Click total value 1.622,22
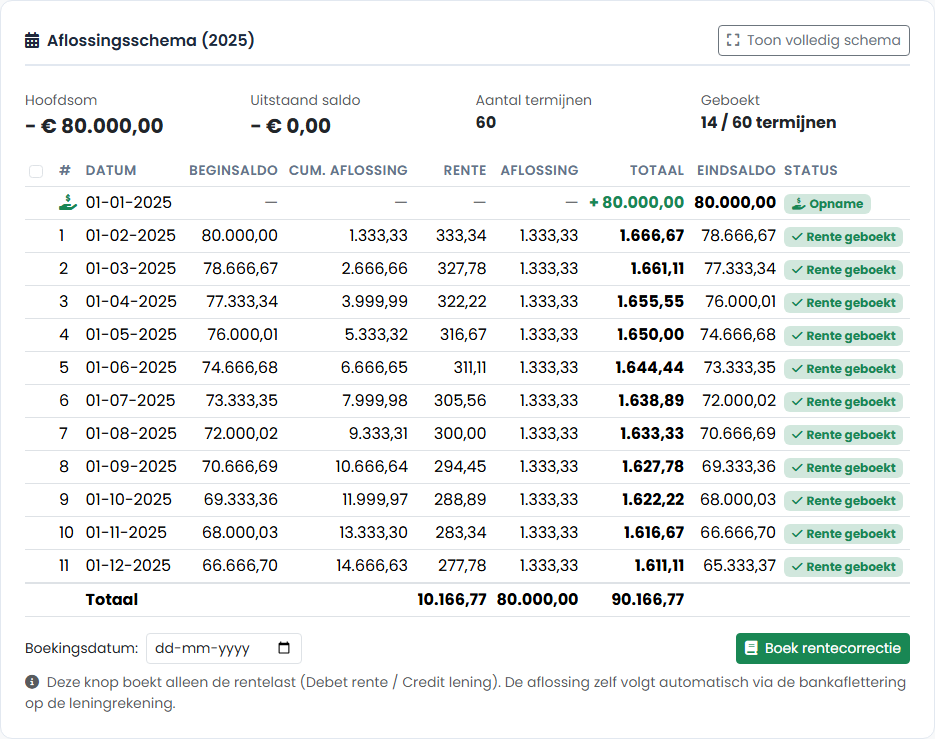 click(x=653, y=499)
